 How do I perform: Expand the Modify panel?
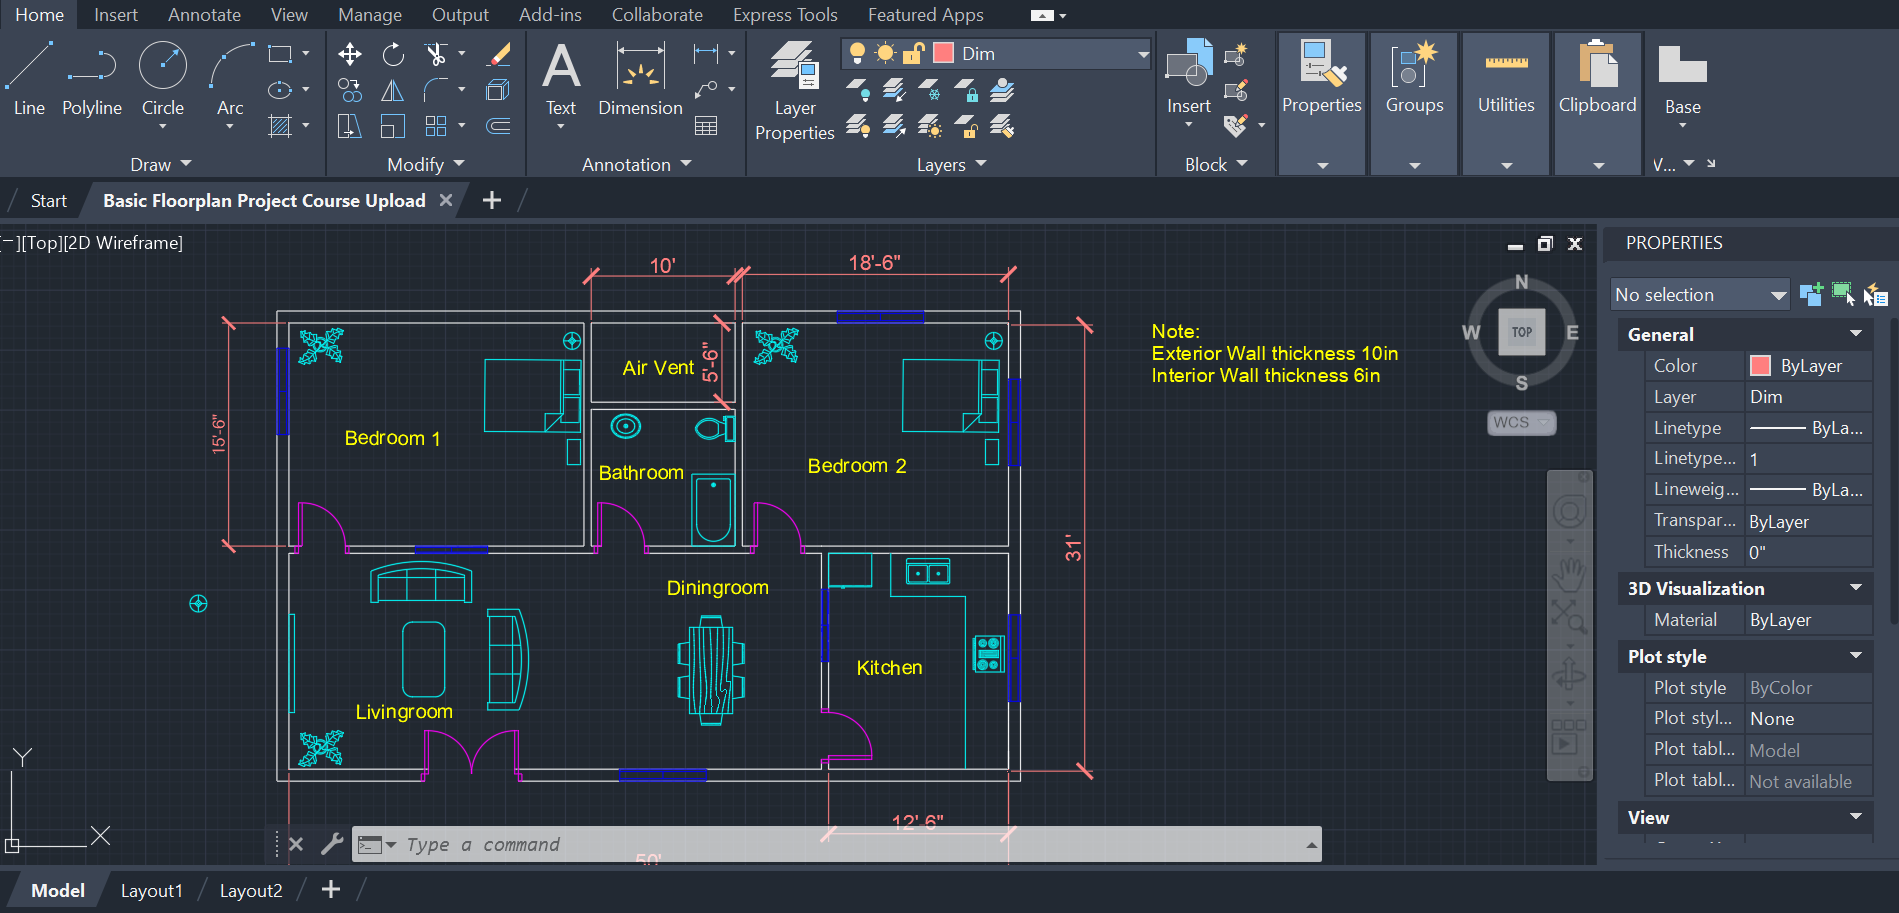(426, 164)
